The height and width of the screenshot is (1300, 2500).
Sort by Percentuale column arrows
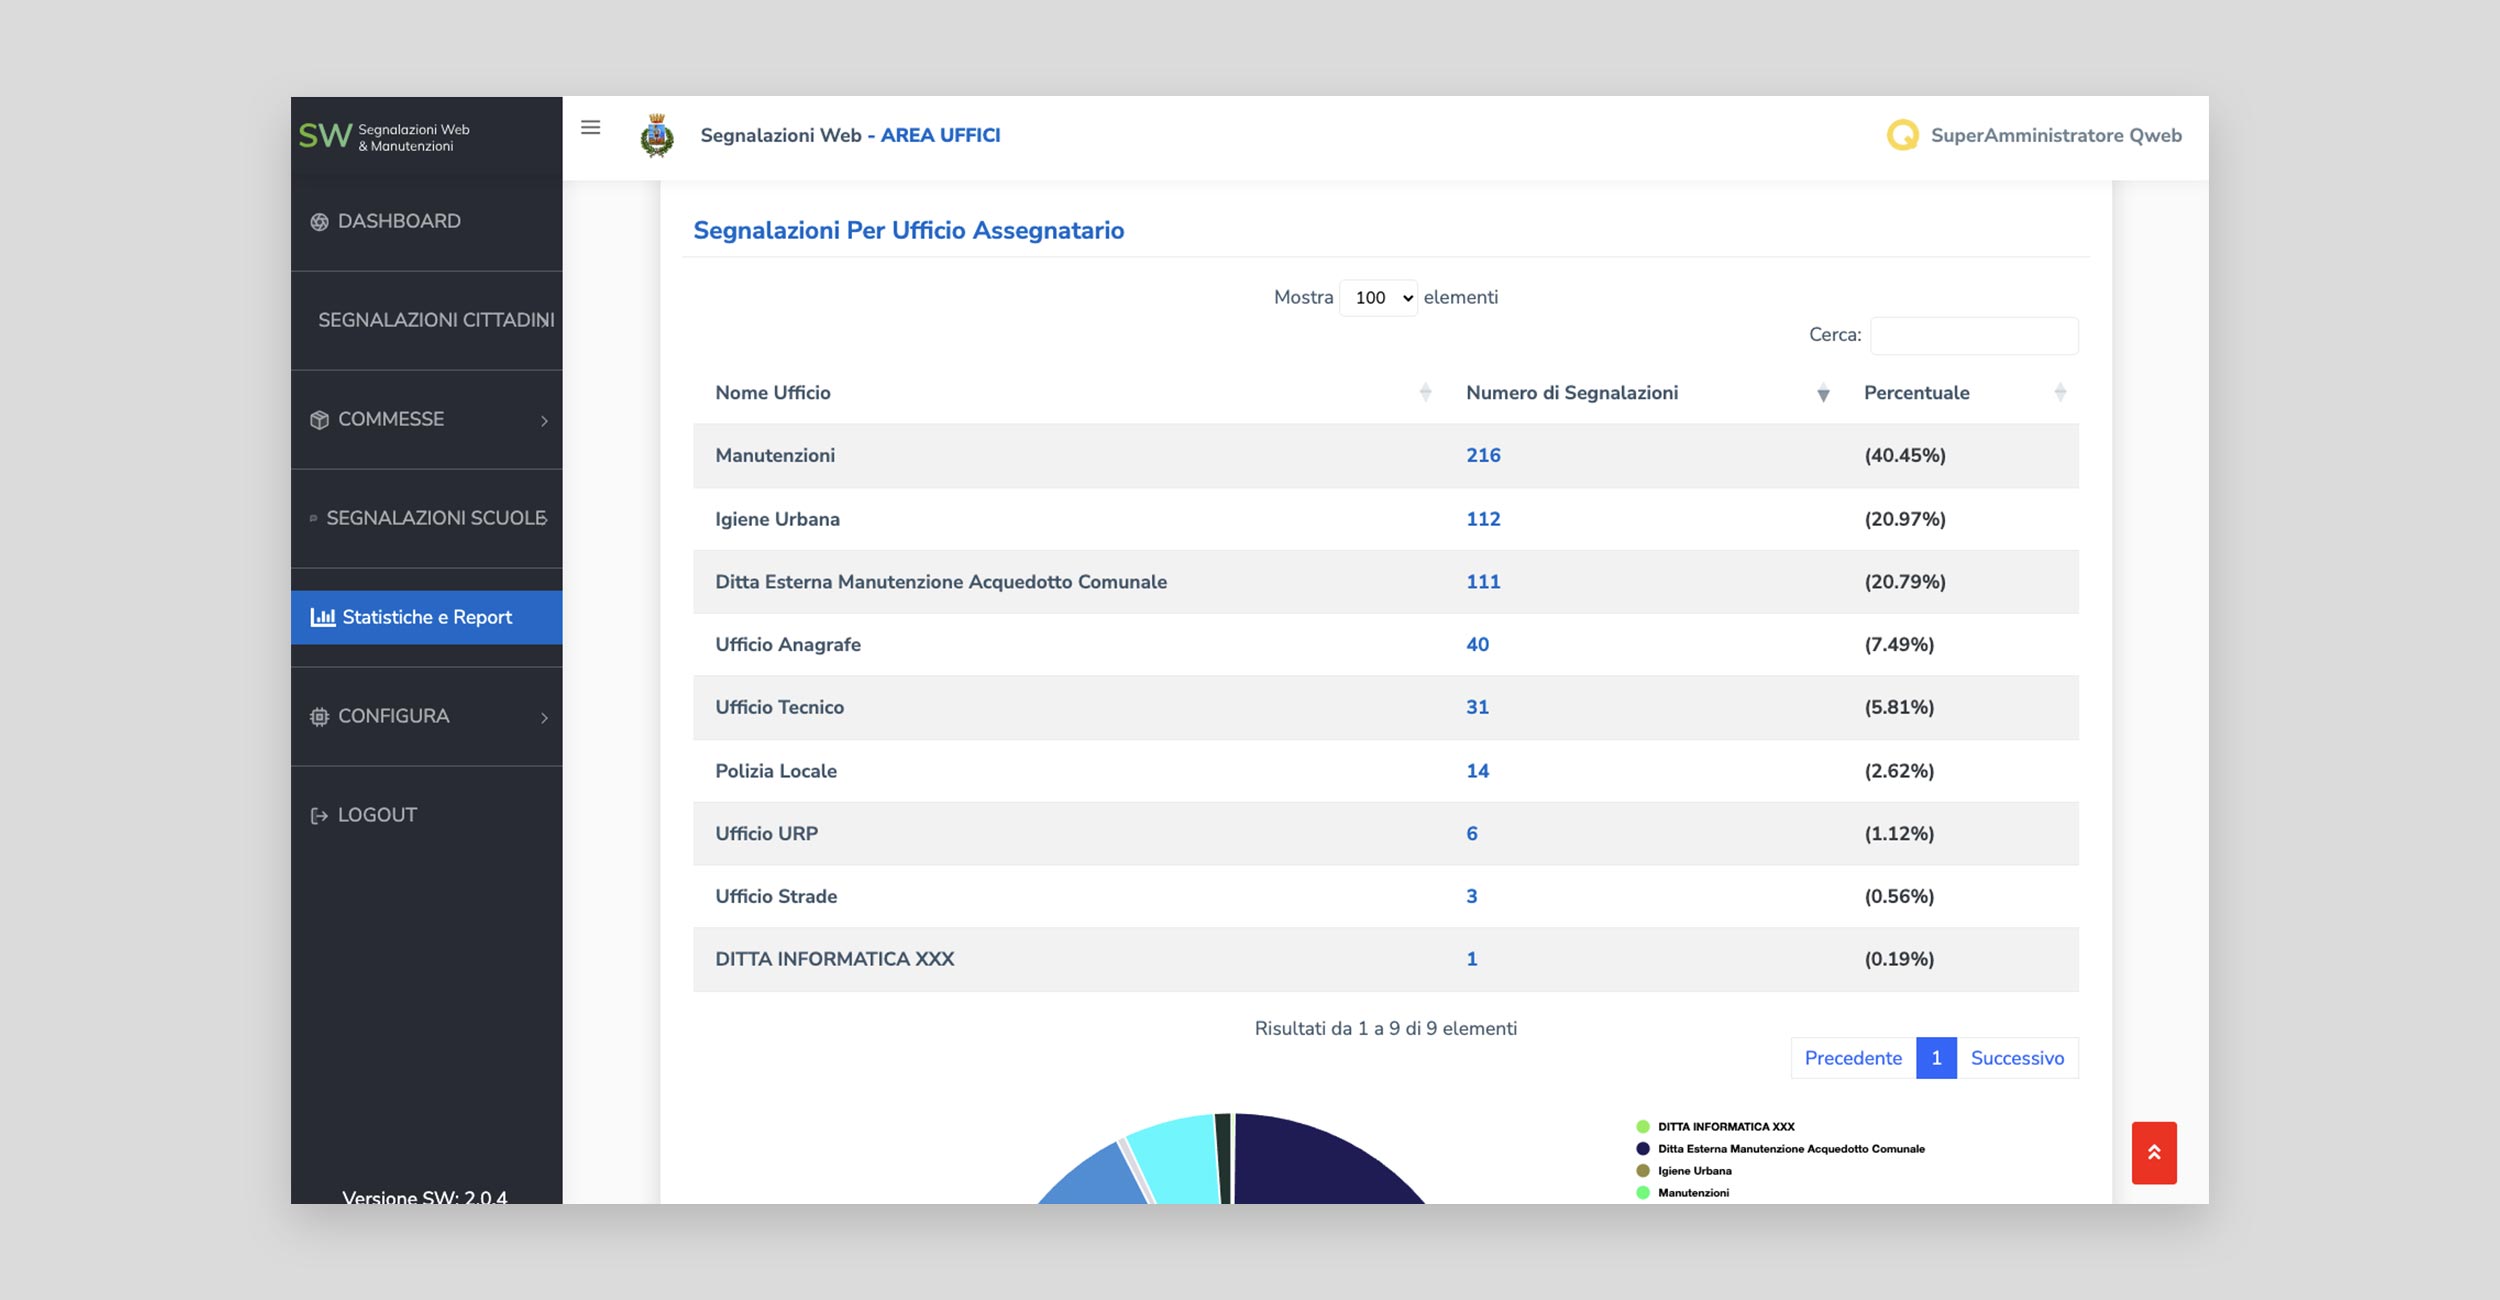coord(2059,393)
